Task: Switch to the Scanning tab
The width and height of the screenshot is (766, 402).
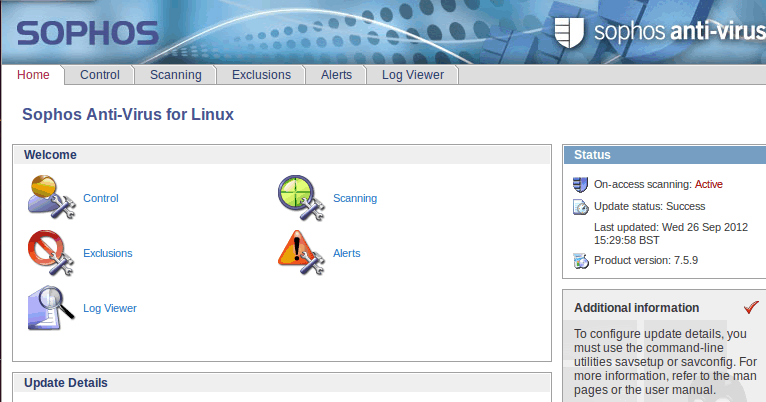Action: pyautogui.click(x=175, y=75)
